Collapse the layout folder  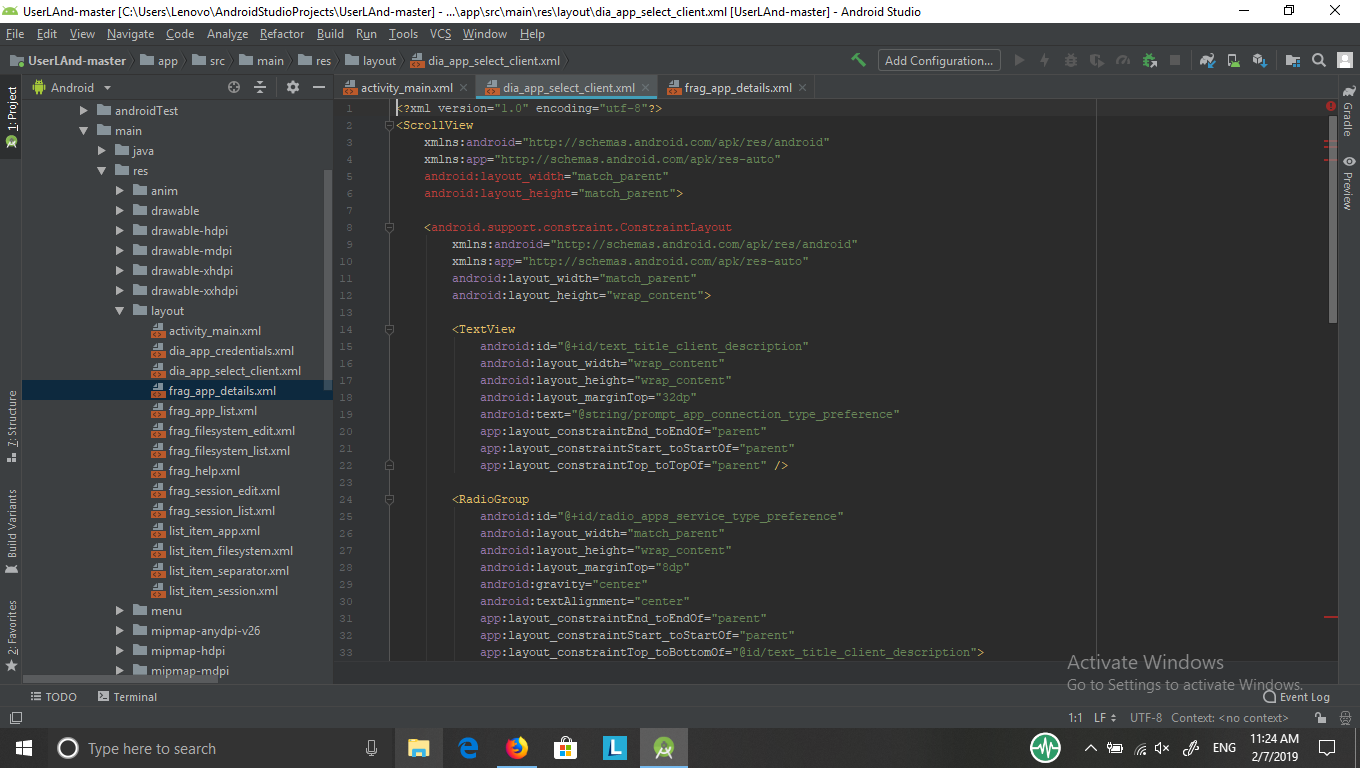120,310
